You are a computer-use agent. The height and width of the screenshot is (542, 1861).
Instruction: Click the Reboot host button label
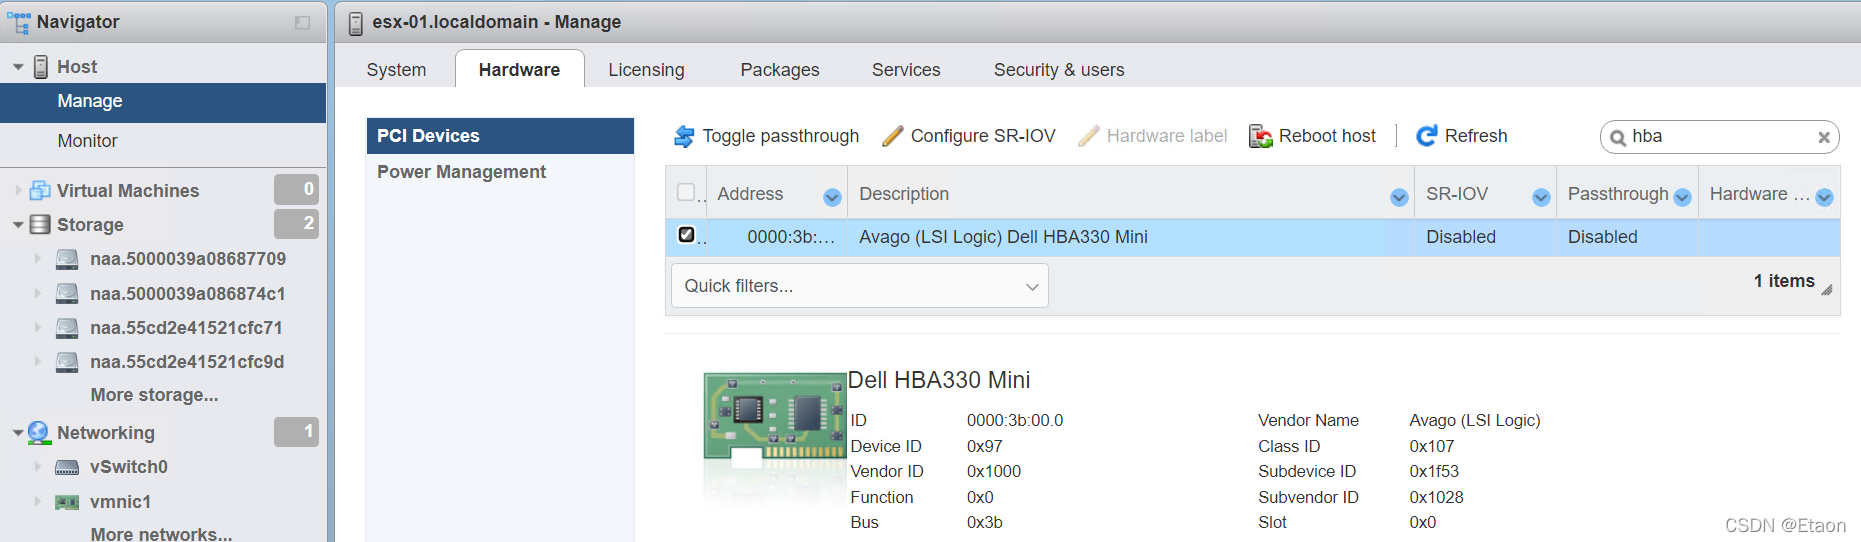(x=1327, y=136)
